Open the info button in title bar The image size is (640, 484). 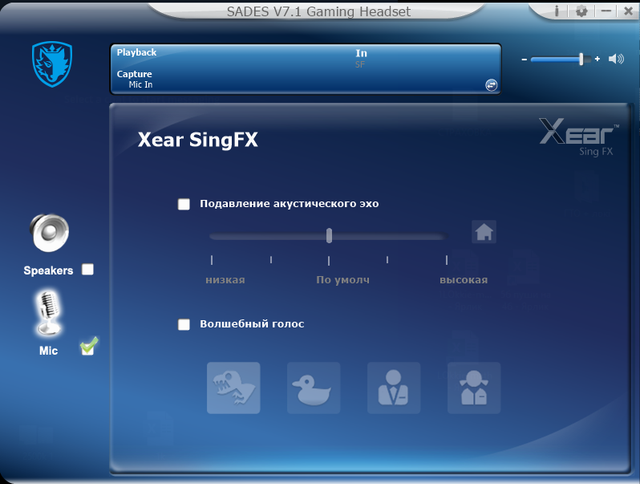(557, 11)
